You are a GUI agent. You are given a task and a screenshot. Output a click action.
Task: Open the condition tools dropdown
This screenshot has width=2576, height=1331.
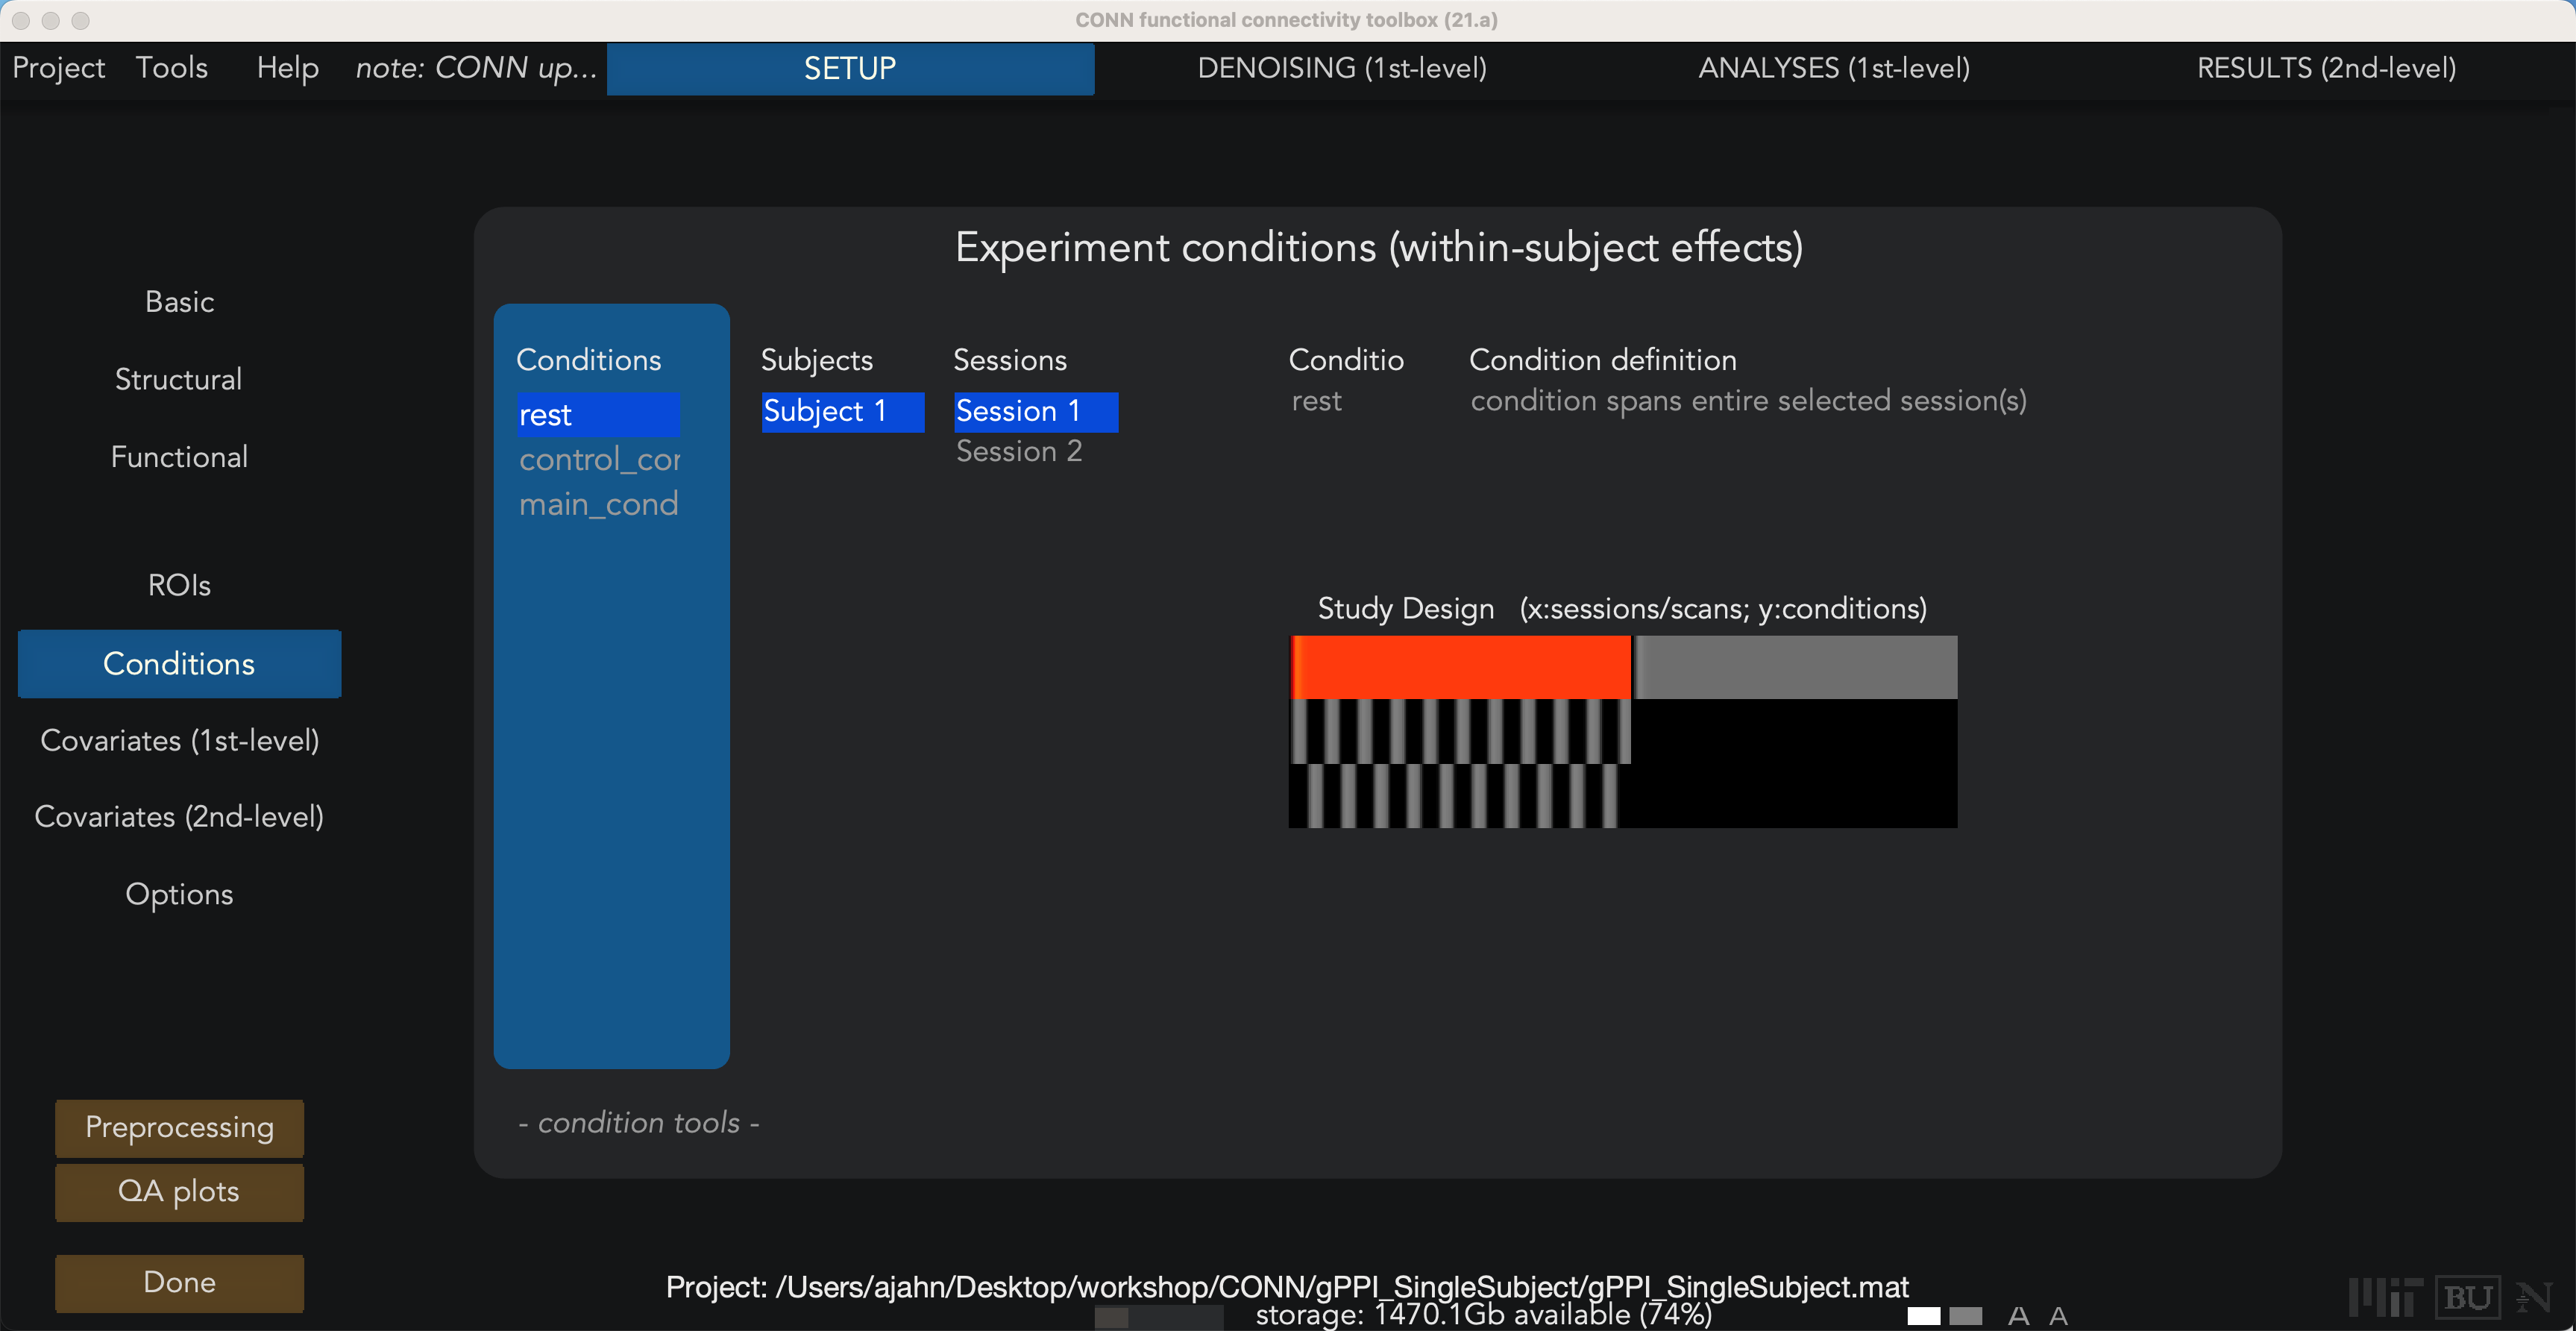pos(639,1122)
